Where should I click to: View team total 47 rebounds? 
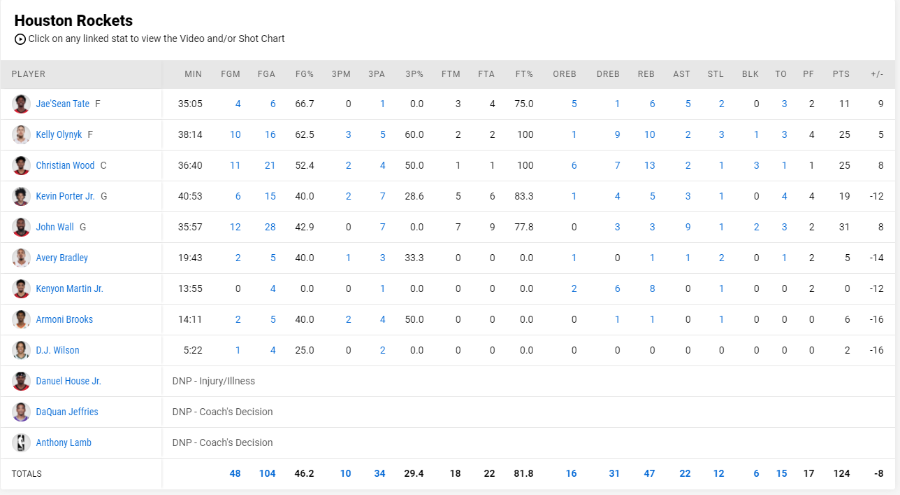coord(649,474)
